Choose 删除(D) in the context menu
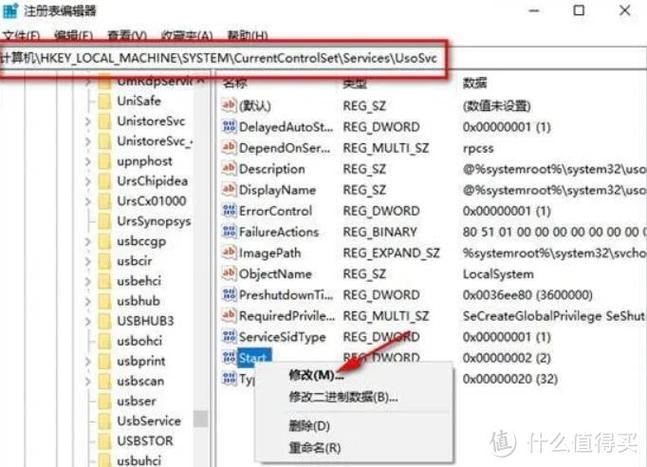 pos(309,426)
